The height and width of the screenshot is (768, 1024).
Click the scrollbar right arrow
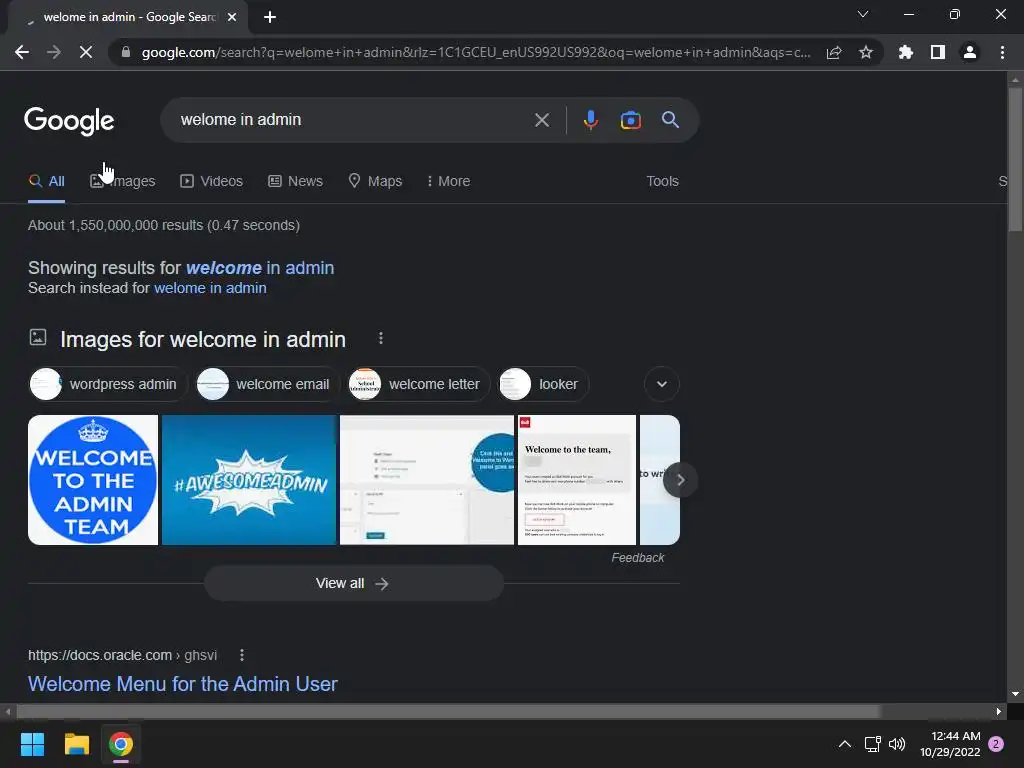(999, 711)
